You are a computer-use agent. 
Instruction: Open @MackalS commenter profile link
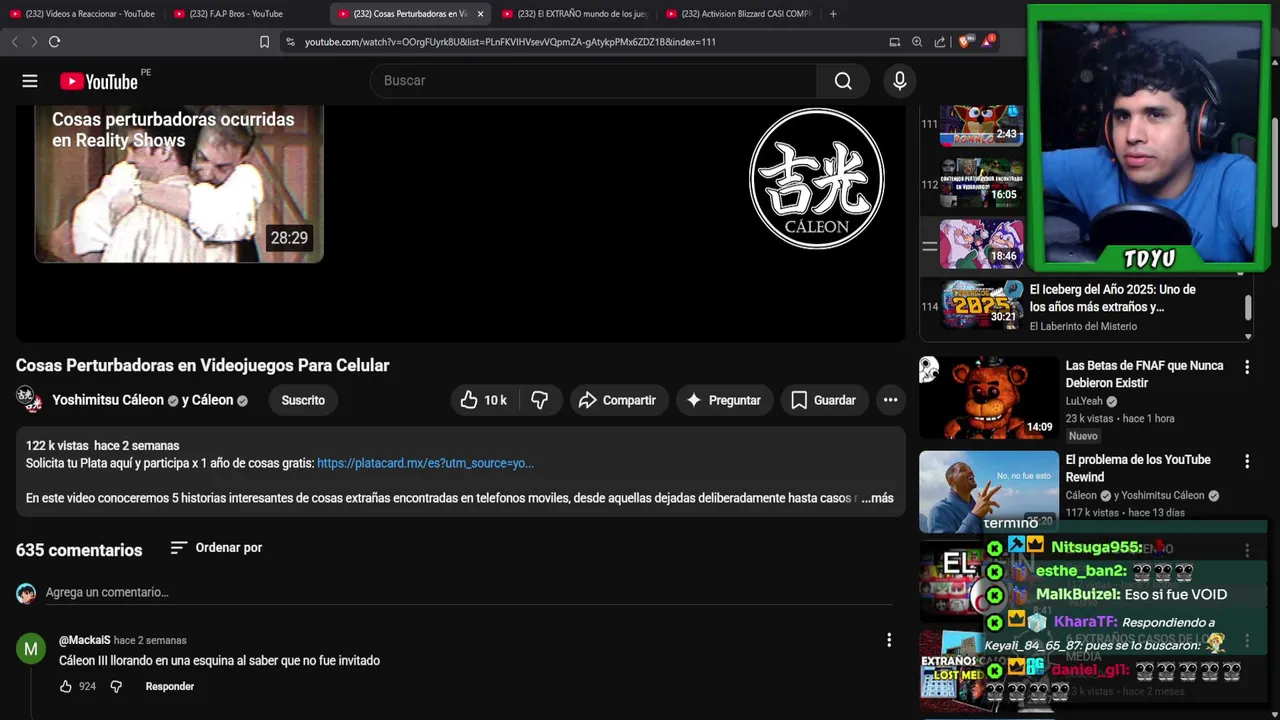pos(84,640)
